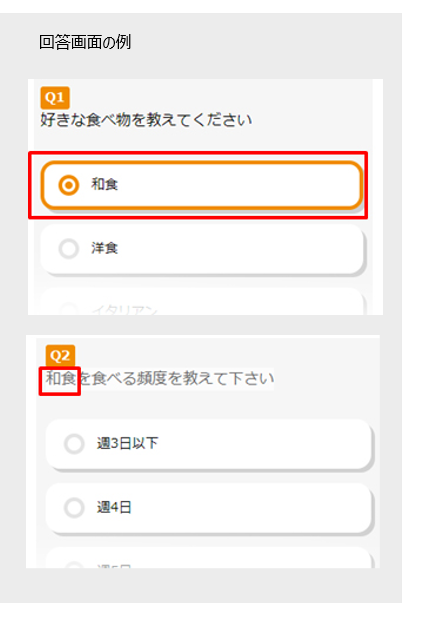Screen dimensions: 433x622
Task: Select the 和食 radio button circle
Action: [69, 185]
